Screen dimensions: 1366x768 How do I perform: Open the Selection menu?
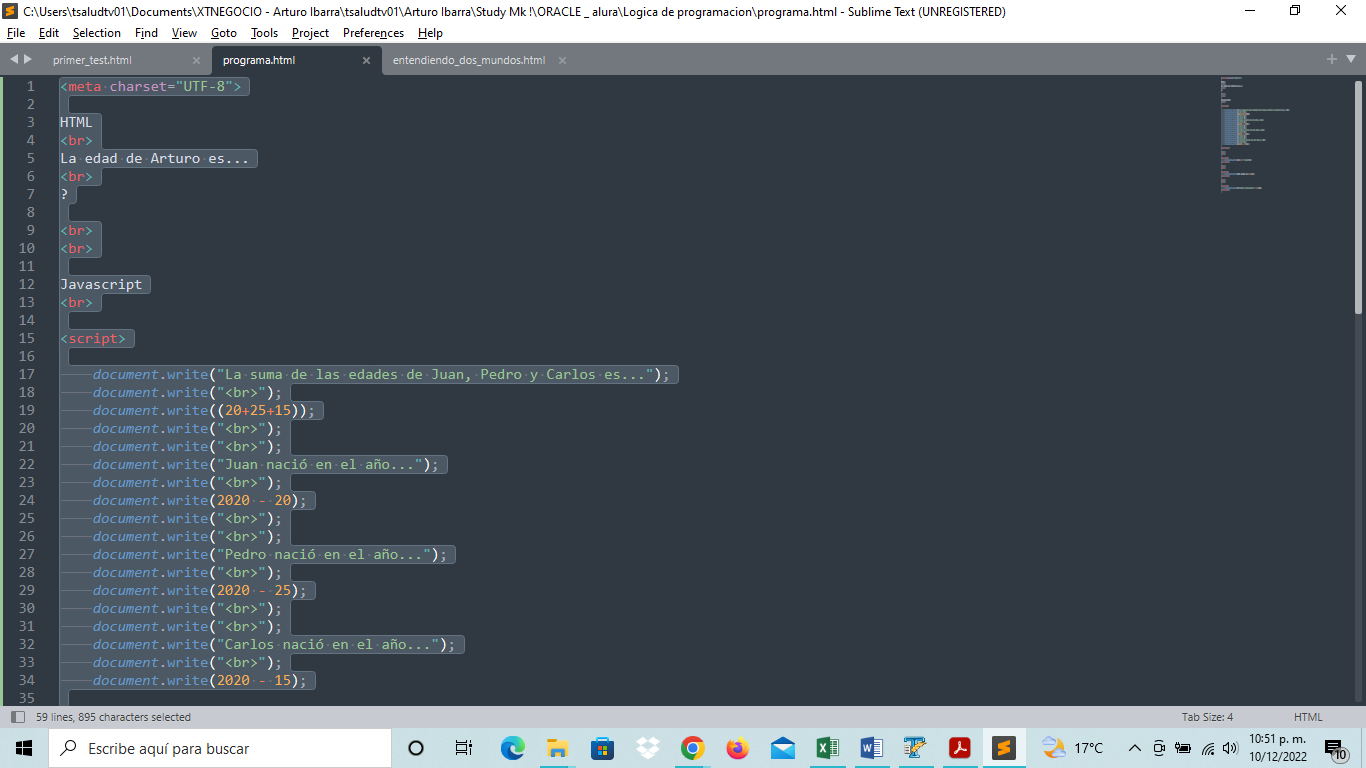coord(97,33)
